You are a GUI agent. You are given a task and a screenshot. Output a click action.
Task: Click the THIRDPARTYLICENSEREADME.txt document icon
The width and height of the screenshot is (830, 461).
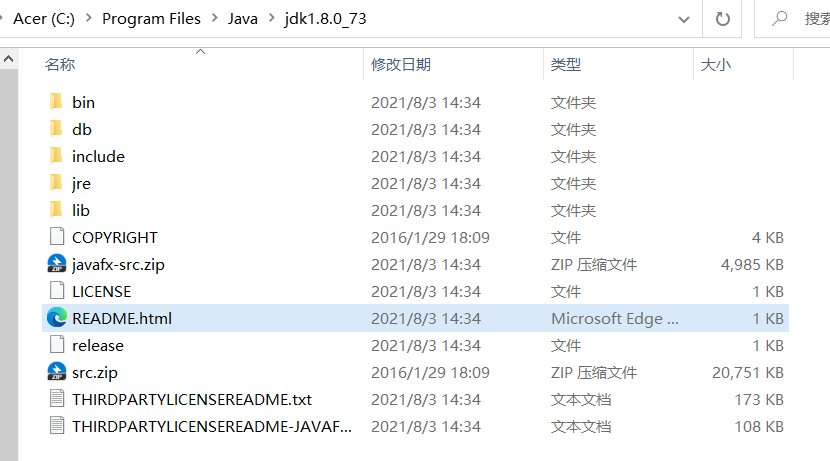click(57, 399)
